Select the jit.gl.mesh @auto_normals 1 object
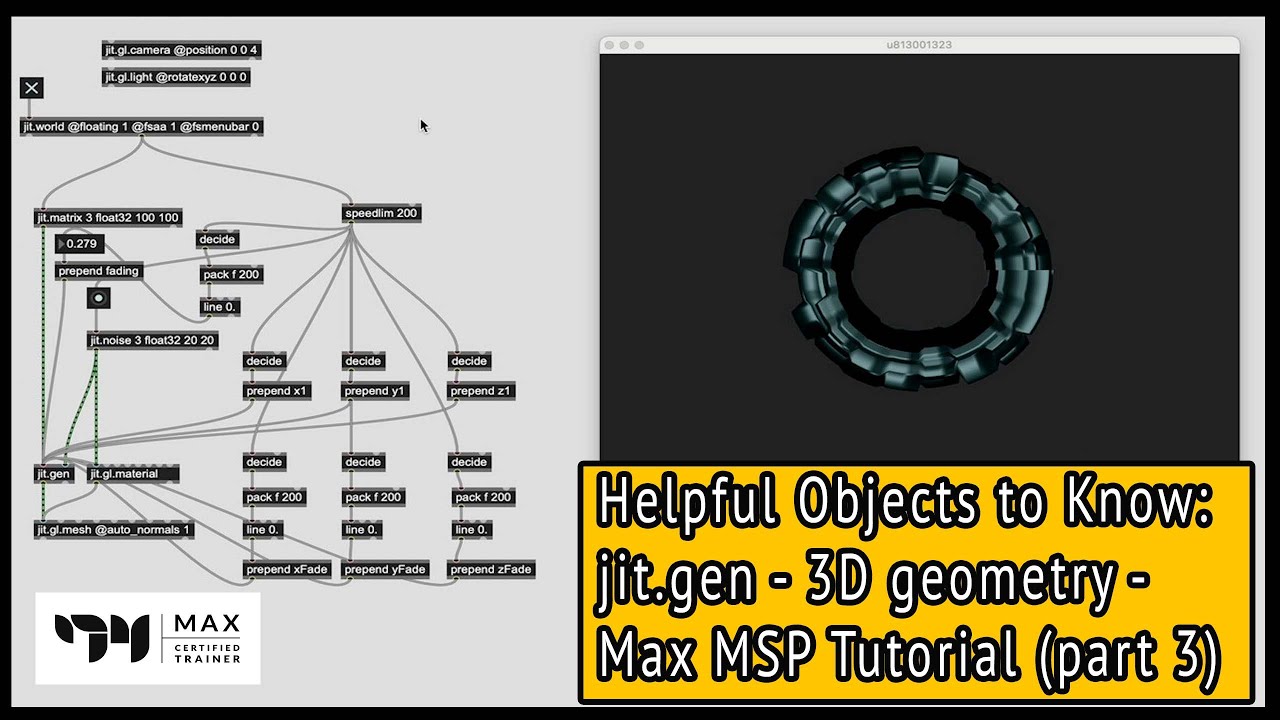1280x720 pixels. tap(114, 529)
